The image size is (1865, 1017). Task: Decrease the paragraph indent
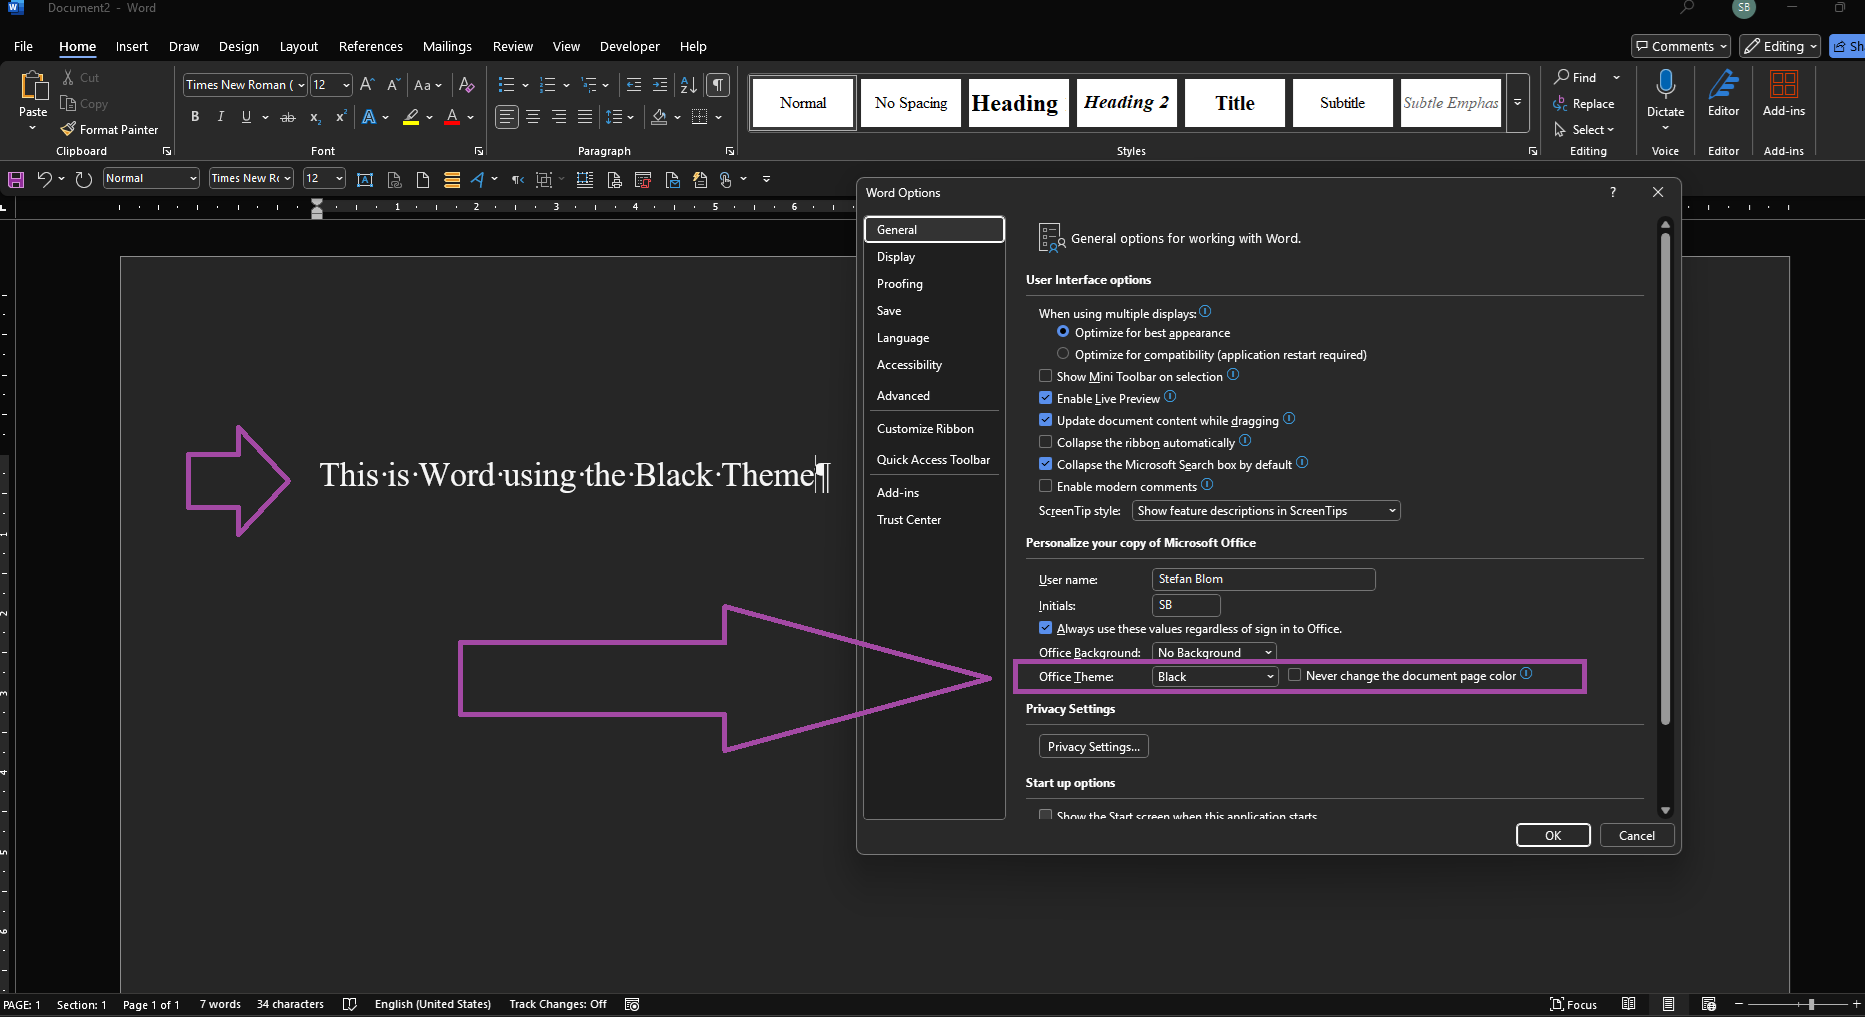coord(634,85)
